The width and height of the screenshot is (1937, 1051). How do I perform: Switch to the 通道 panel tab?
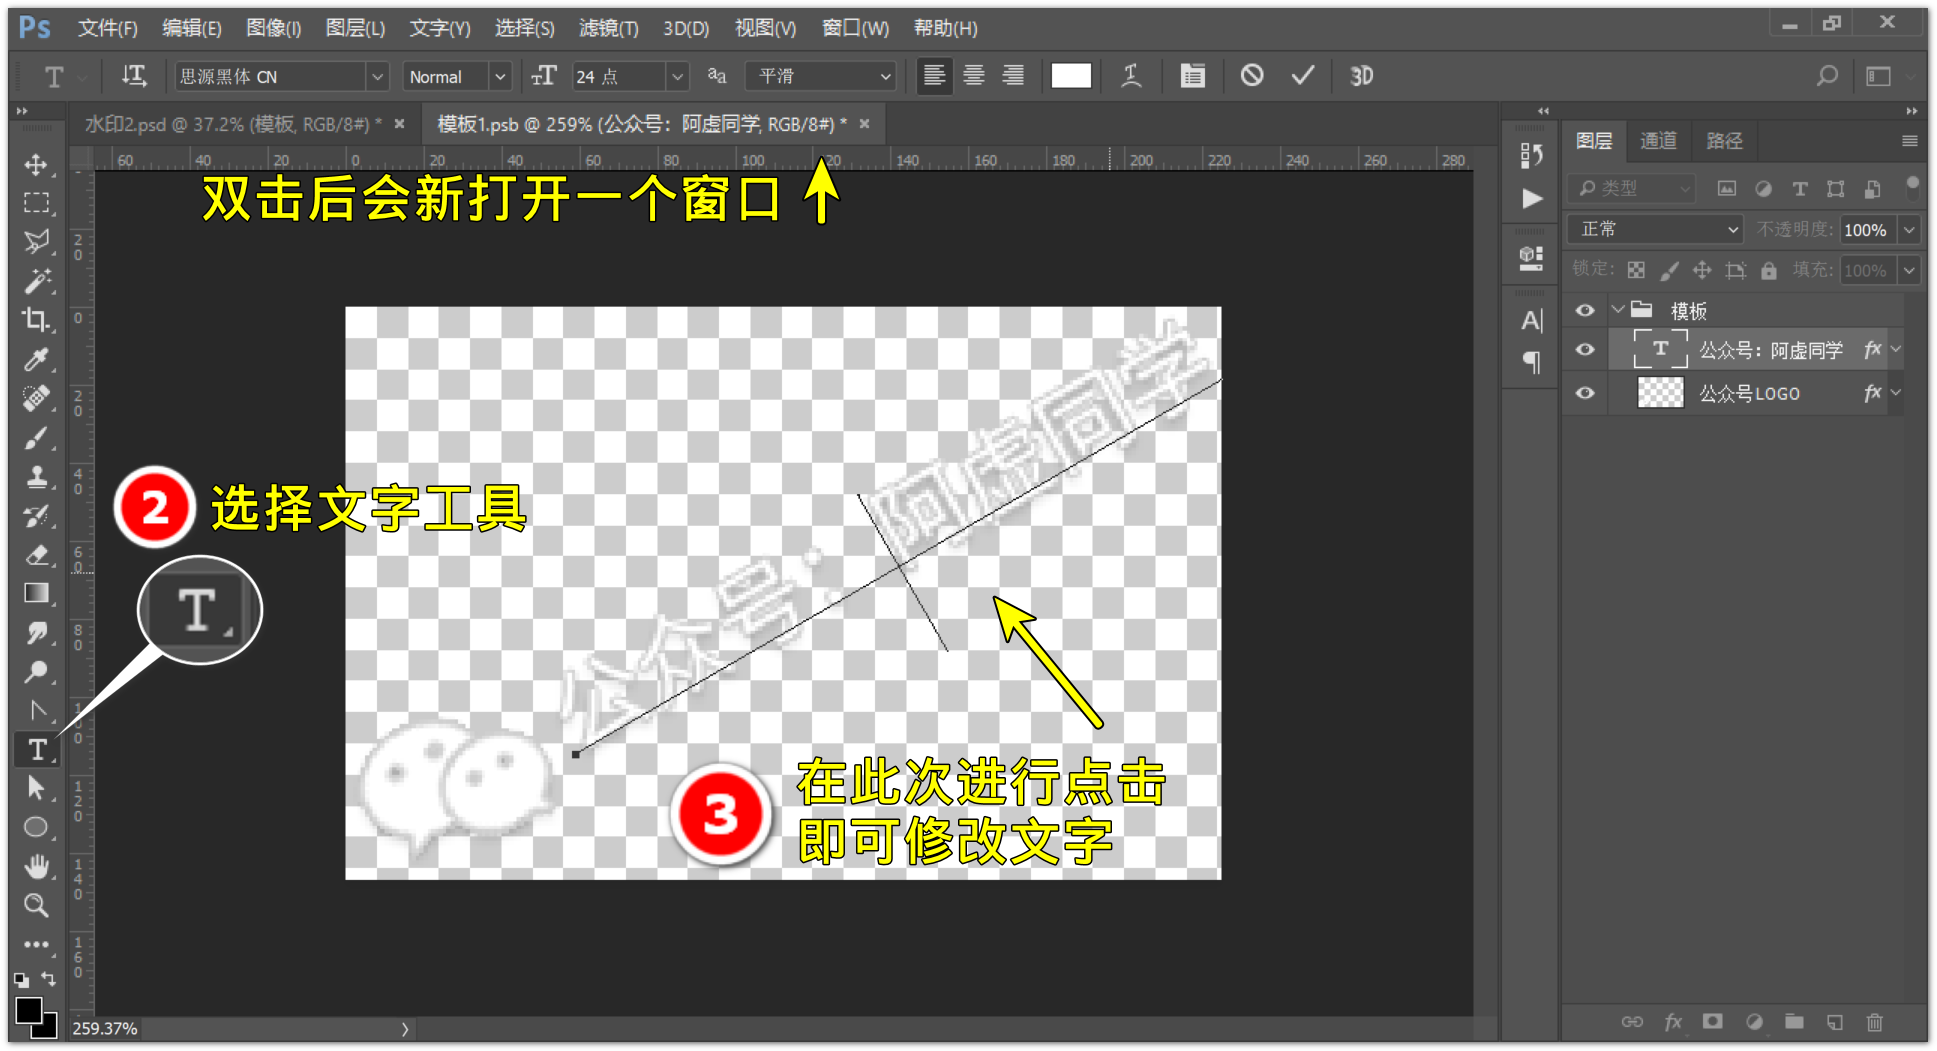(1658, 141)
